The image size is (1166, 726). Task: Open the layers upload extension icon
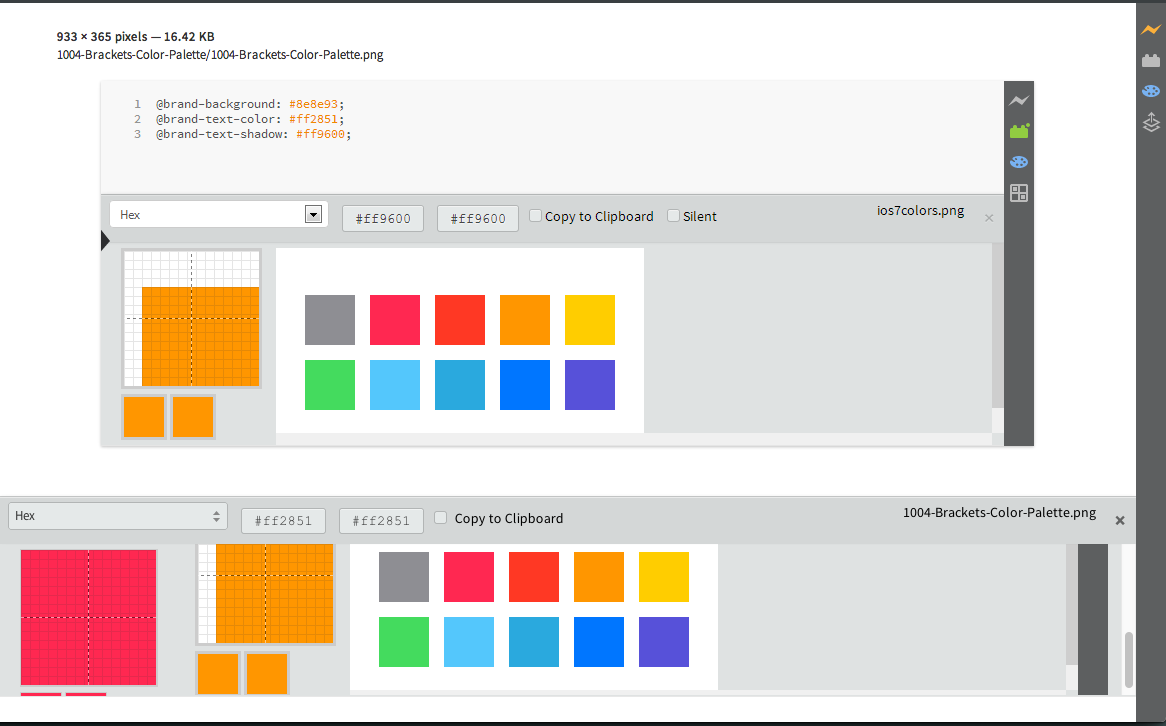[1150, 122]
